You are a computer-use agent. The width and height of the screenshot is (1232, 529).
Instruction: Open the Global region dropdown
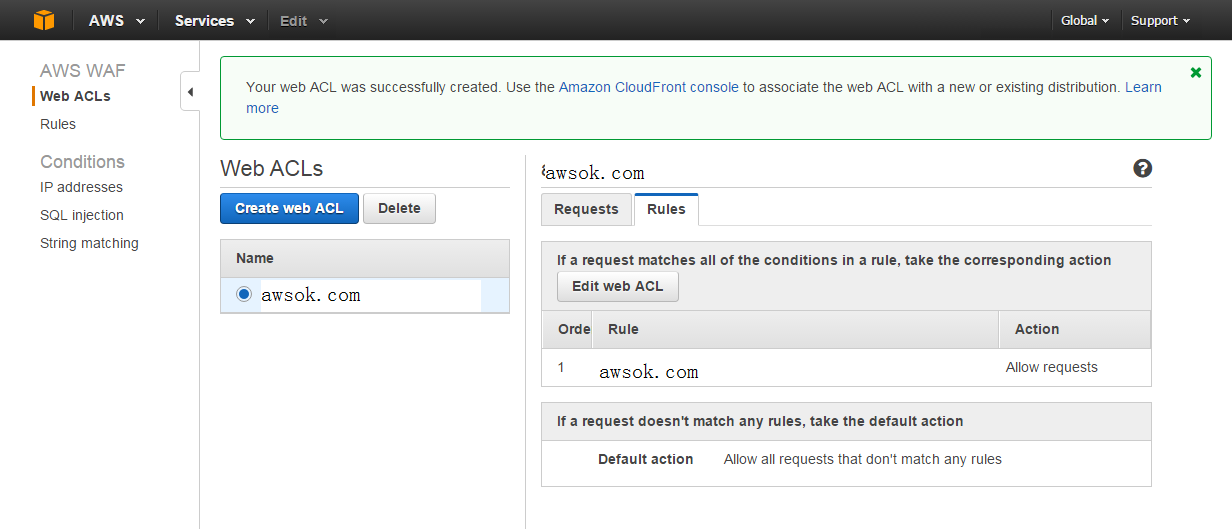pyautogui.click(x=1085, y=20)
